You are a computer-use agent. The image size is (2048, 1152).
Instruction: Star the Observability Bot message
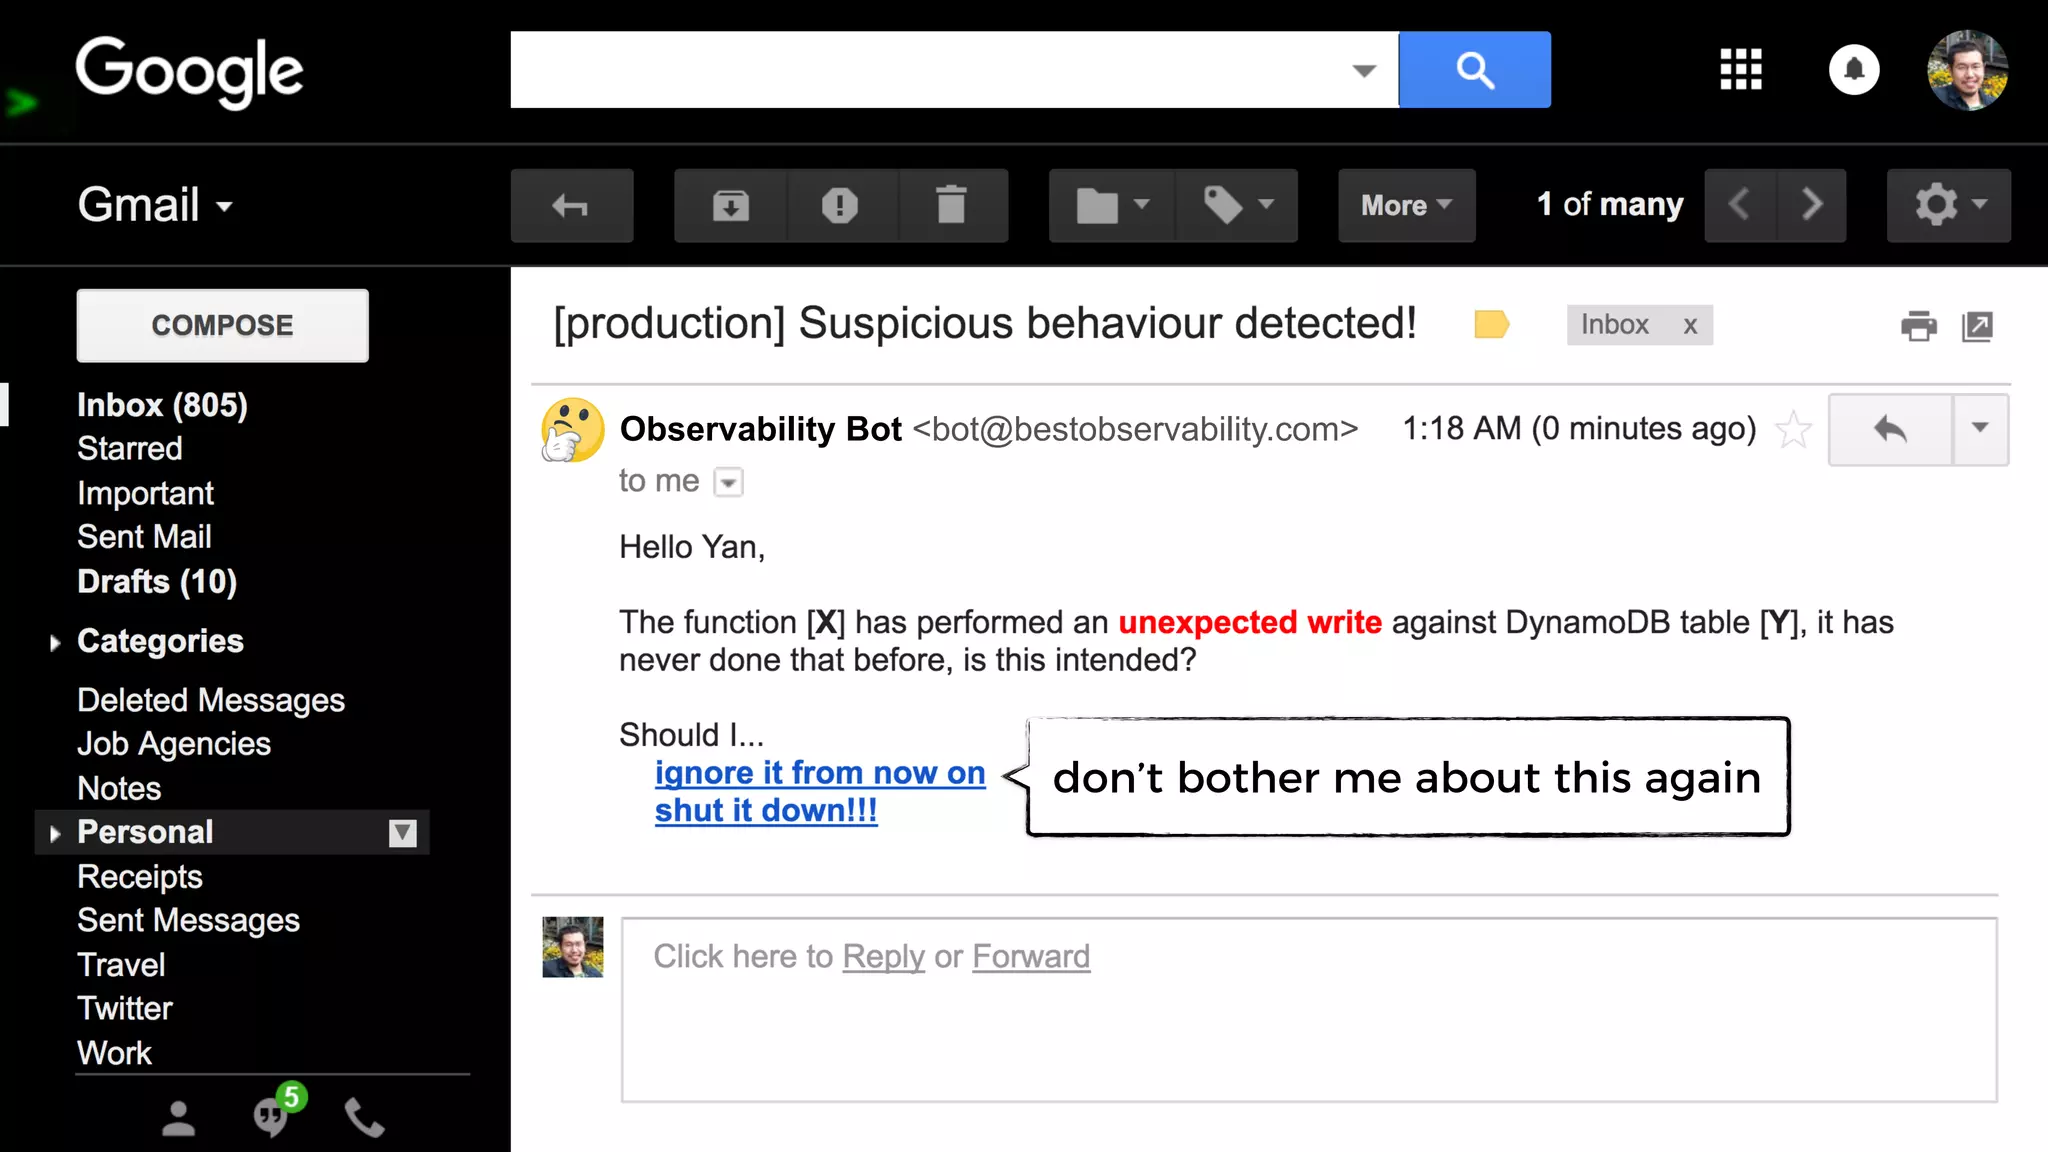pyautogui.click(x=1794, y=430)
